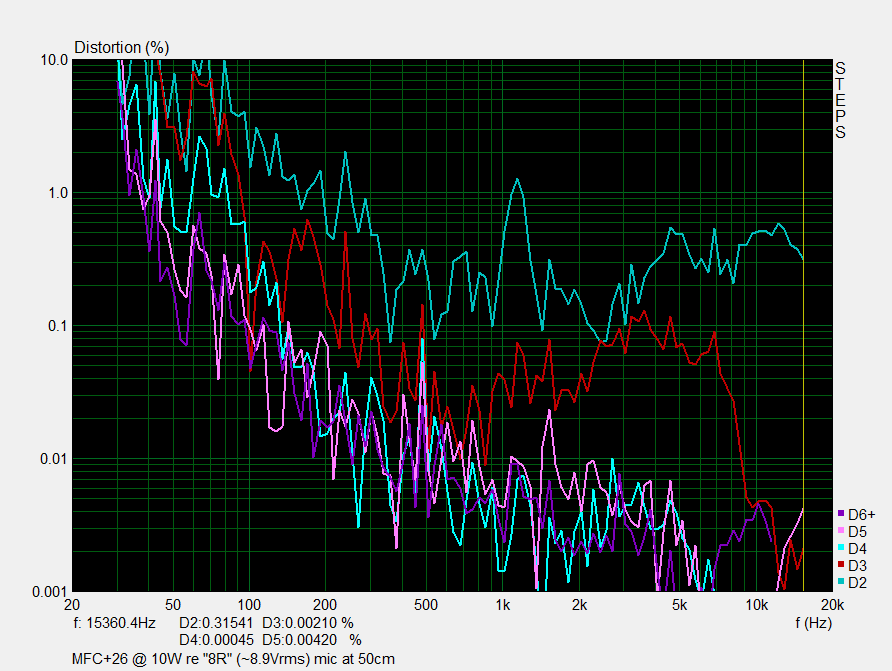Click the D3:0.00210 readout value
The image size is (892, 671).
[300, 623]
